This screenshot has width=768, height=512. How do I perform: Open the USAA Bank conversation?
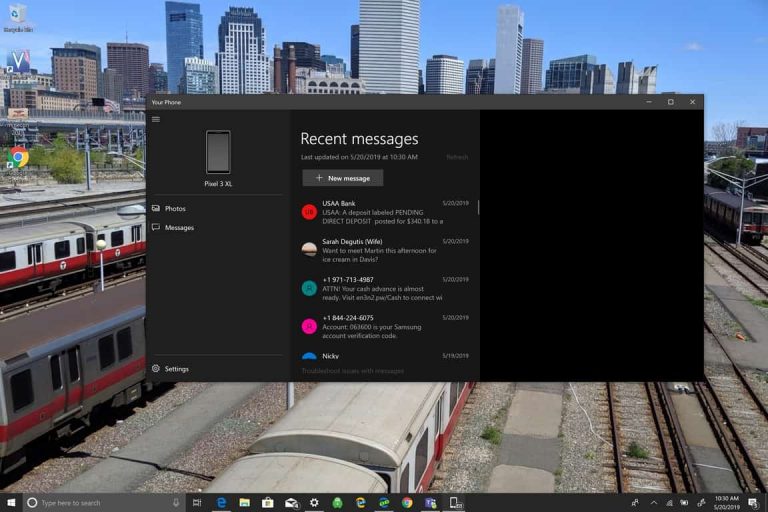(x=385, y=212)
